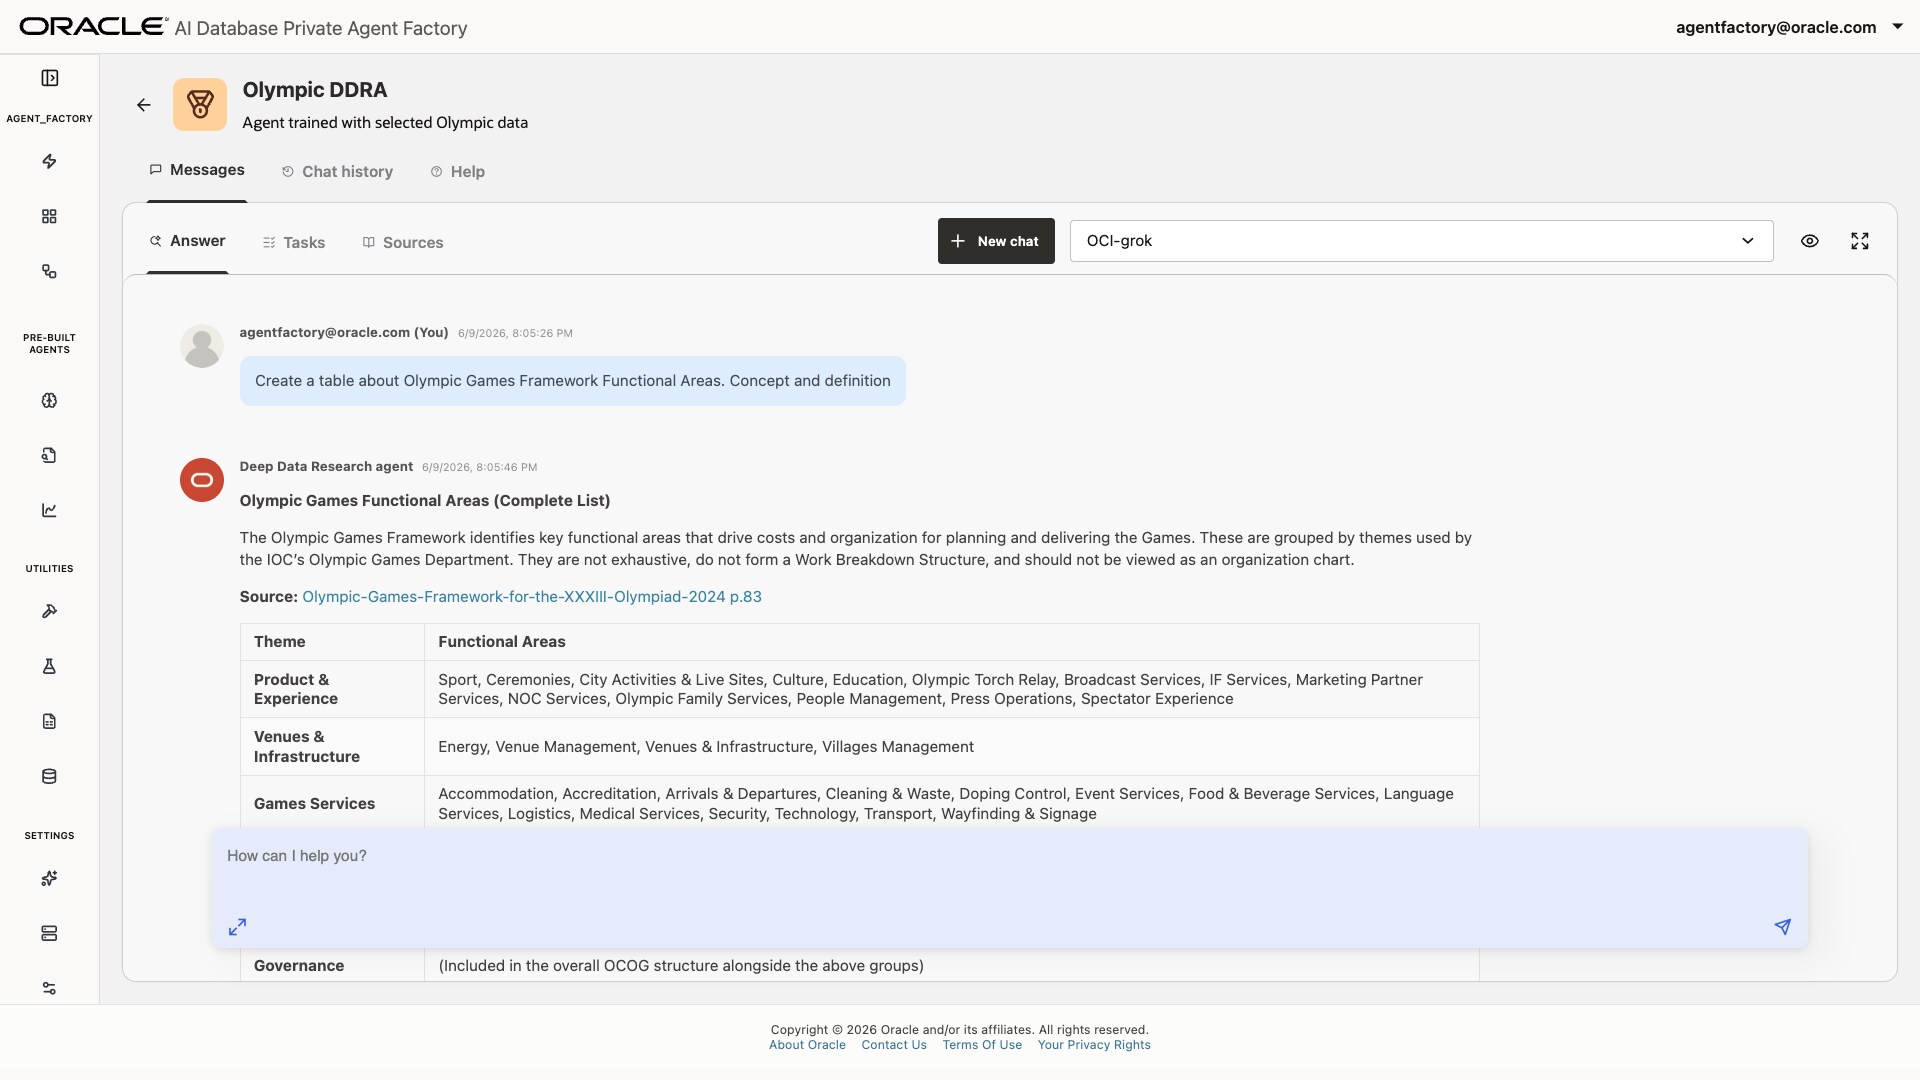This screenshot has width=1920, height=1080.
Task: Open the grid dashboard sidebar icon
Action: 49,216
